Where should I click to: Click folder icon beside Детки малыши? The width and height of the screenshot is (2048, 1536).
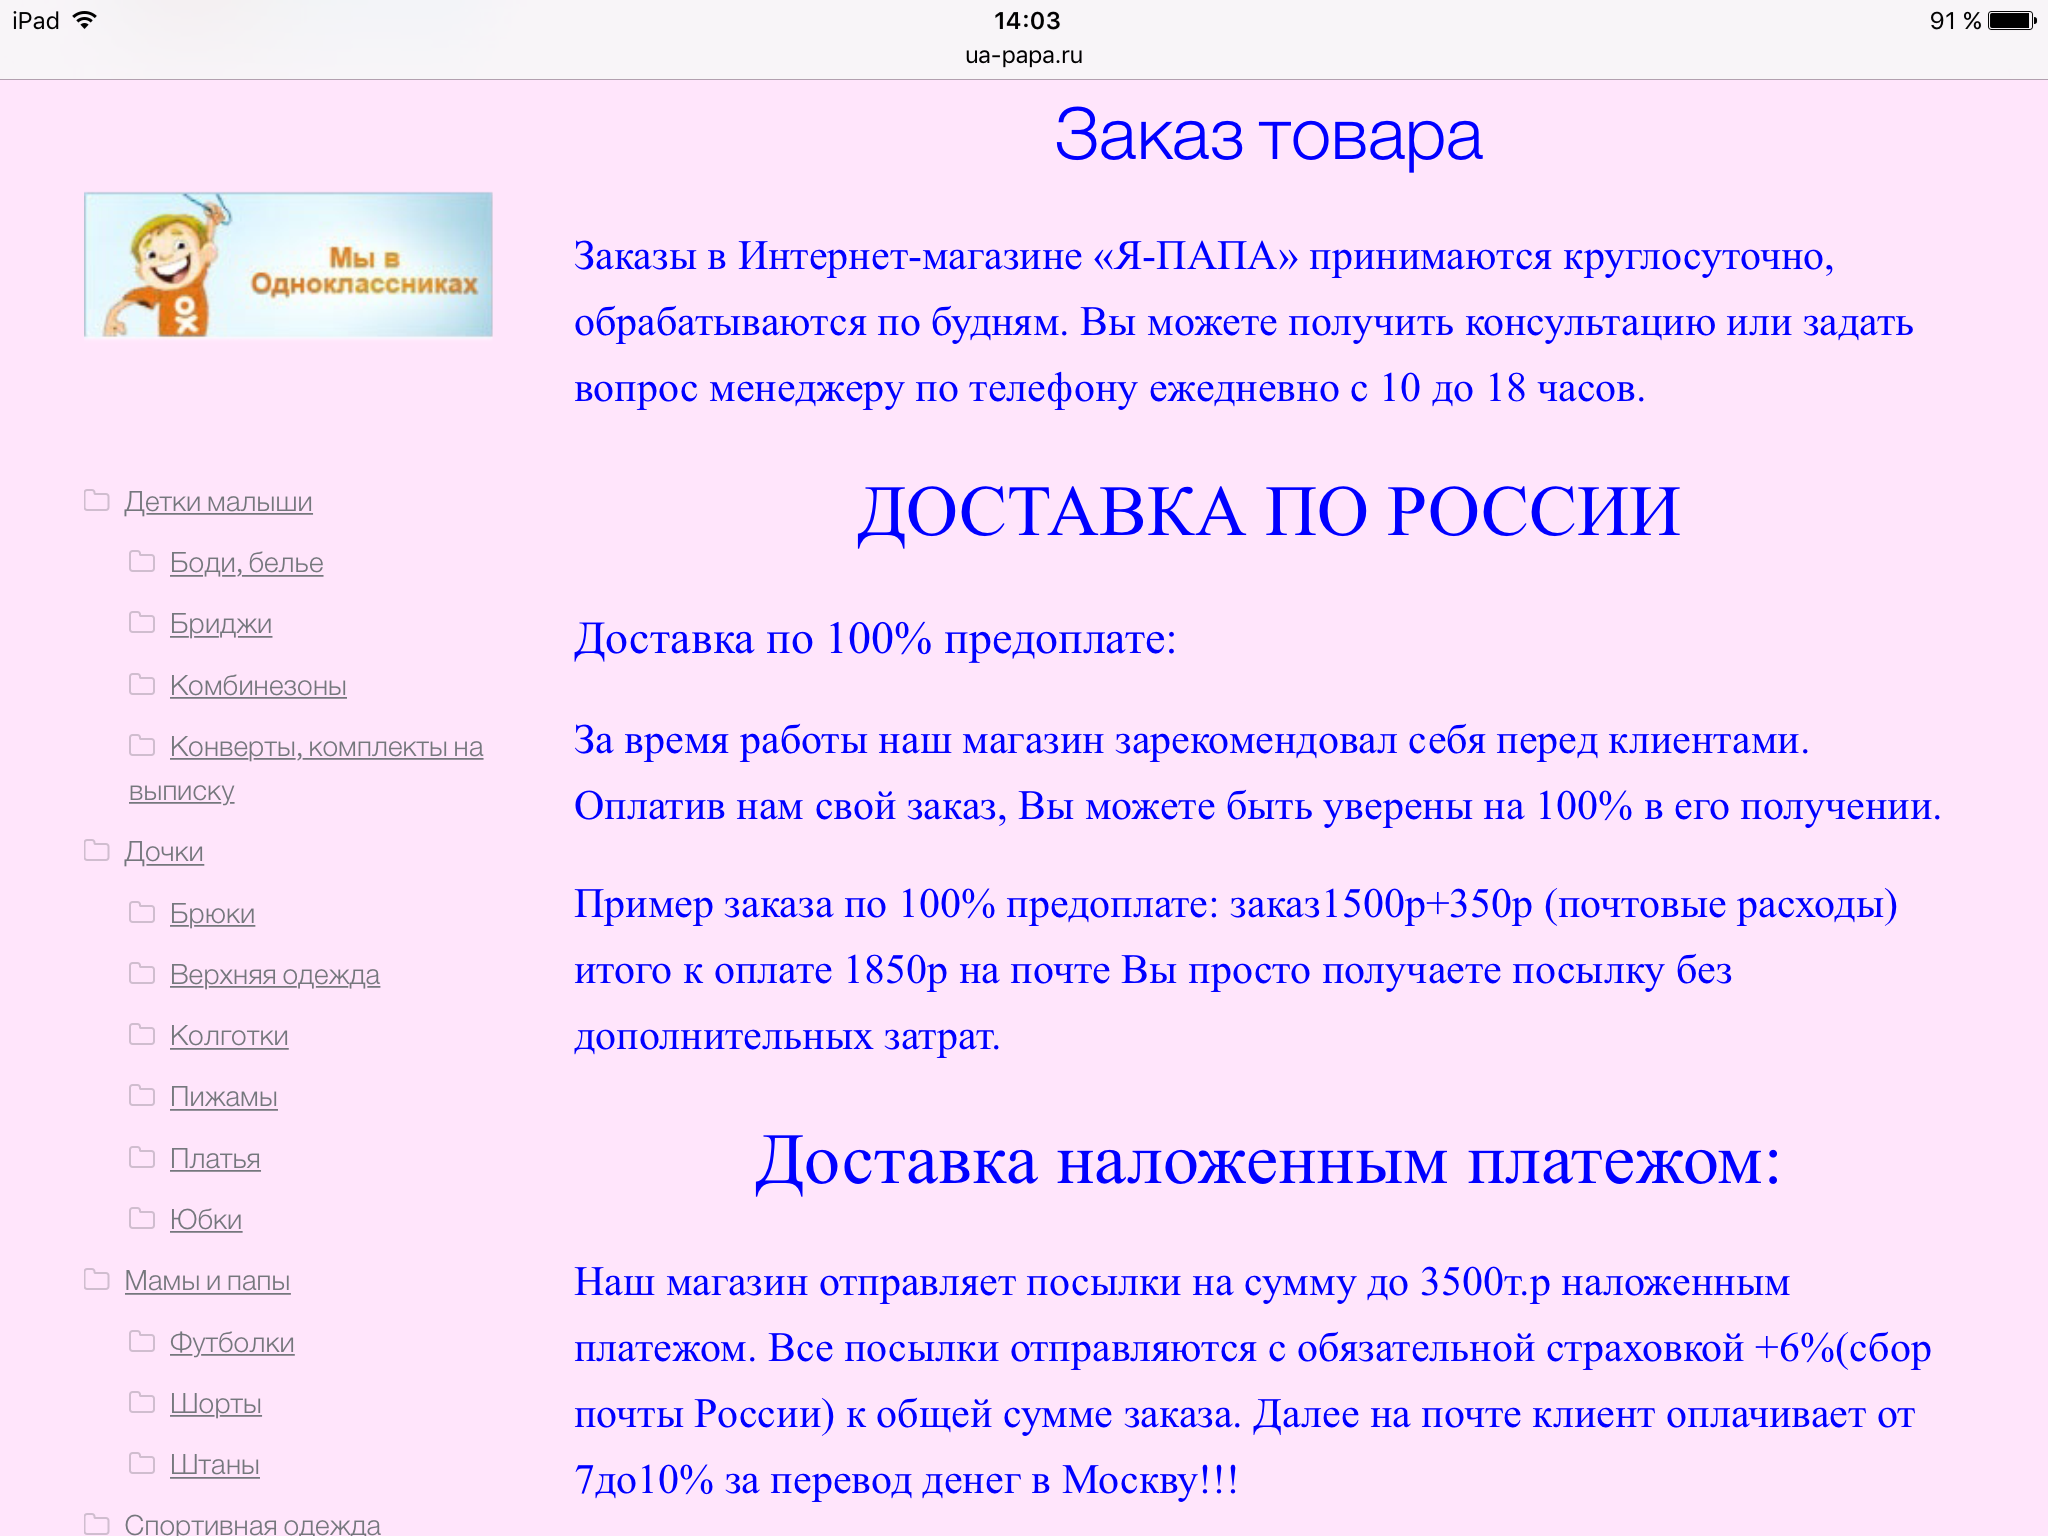[x=97, y=500]
